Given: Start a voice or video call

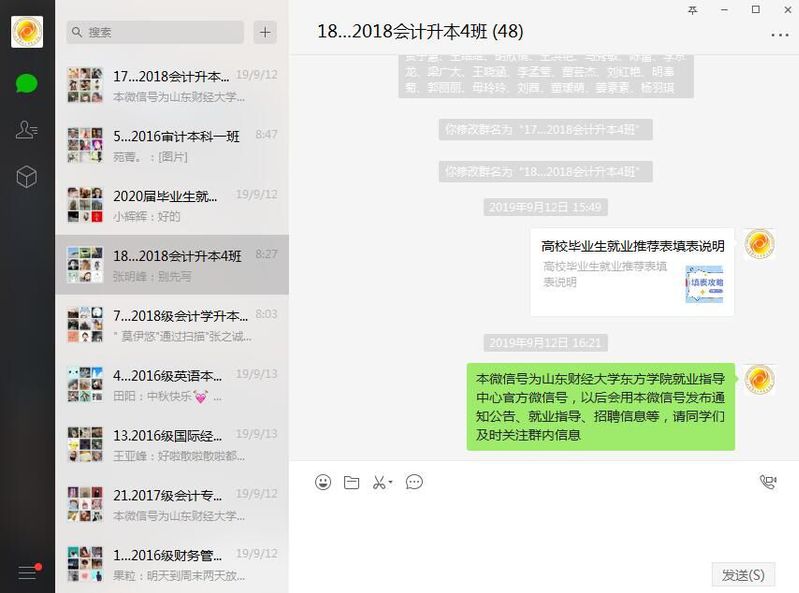Looking at the screenshot, I should point(768,482).
